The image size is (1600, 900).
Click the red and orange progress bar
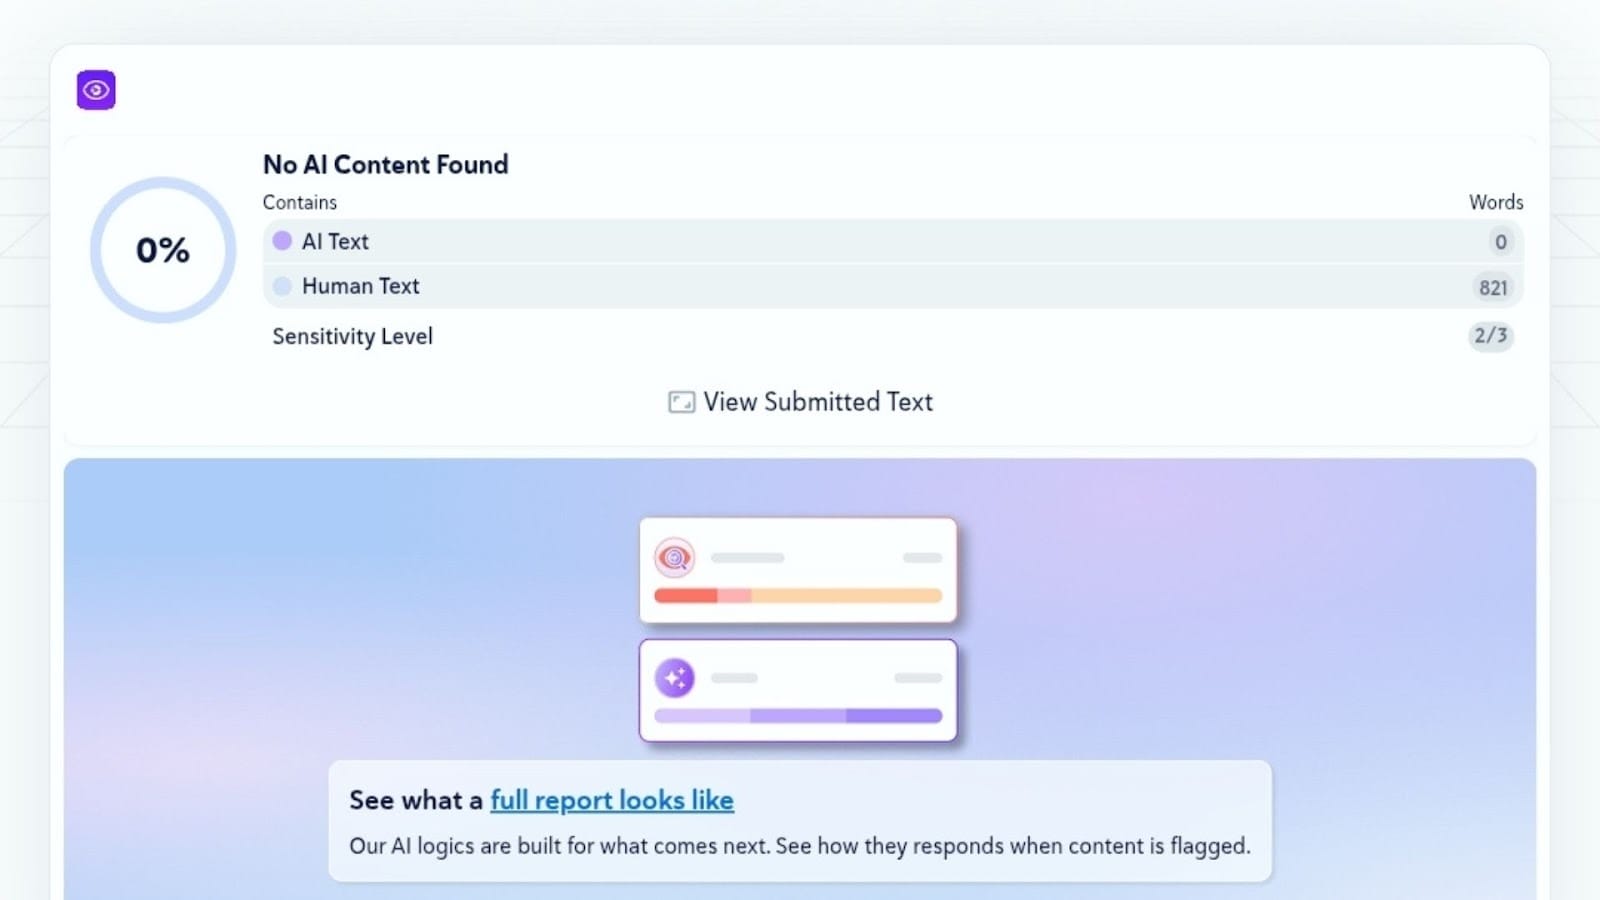pyautogui.click(x=798, y=596)
